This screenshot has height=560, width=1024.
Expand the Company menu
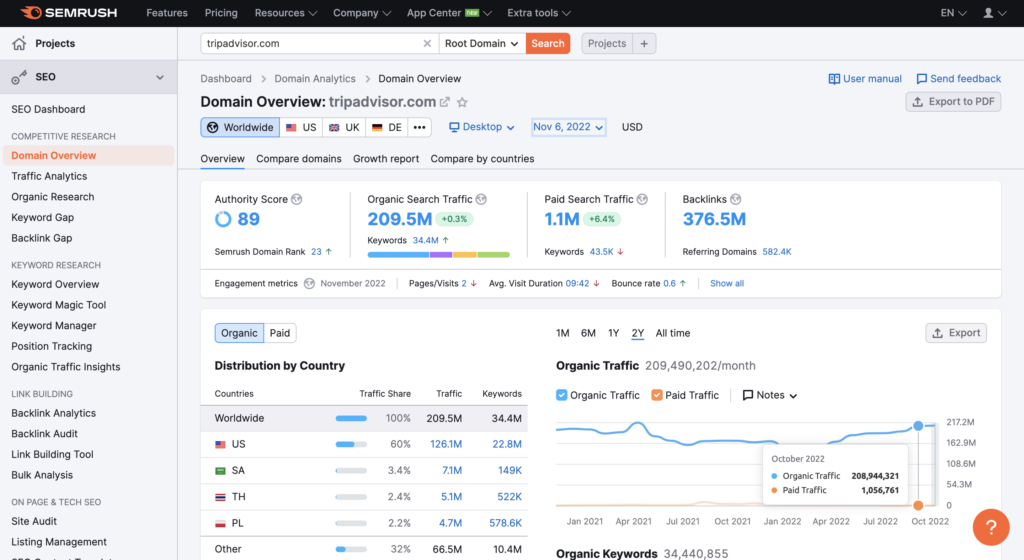click(x=362, y=13)
